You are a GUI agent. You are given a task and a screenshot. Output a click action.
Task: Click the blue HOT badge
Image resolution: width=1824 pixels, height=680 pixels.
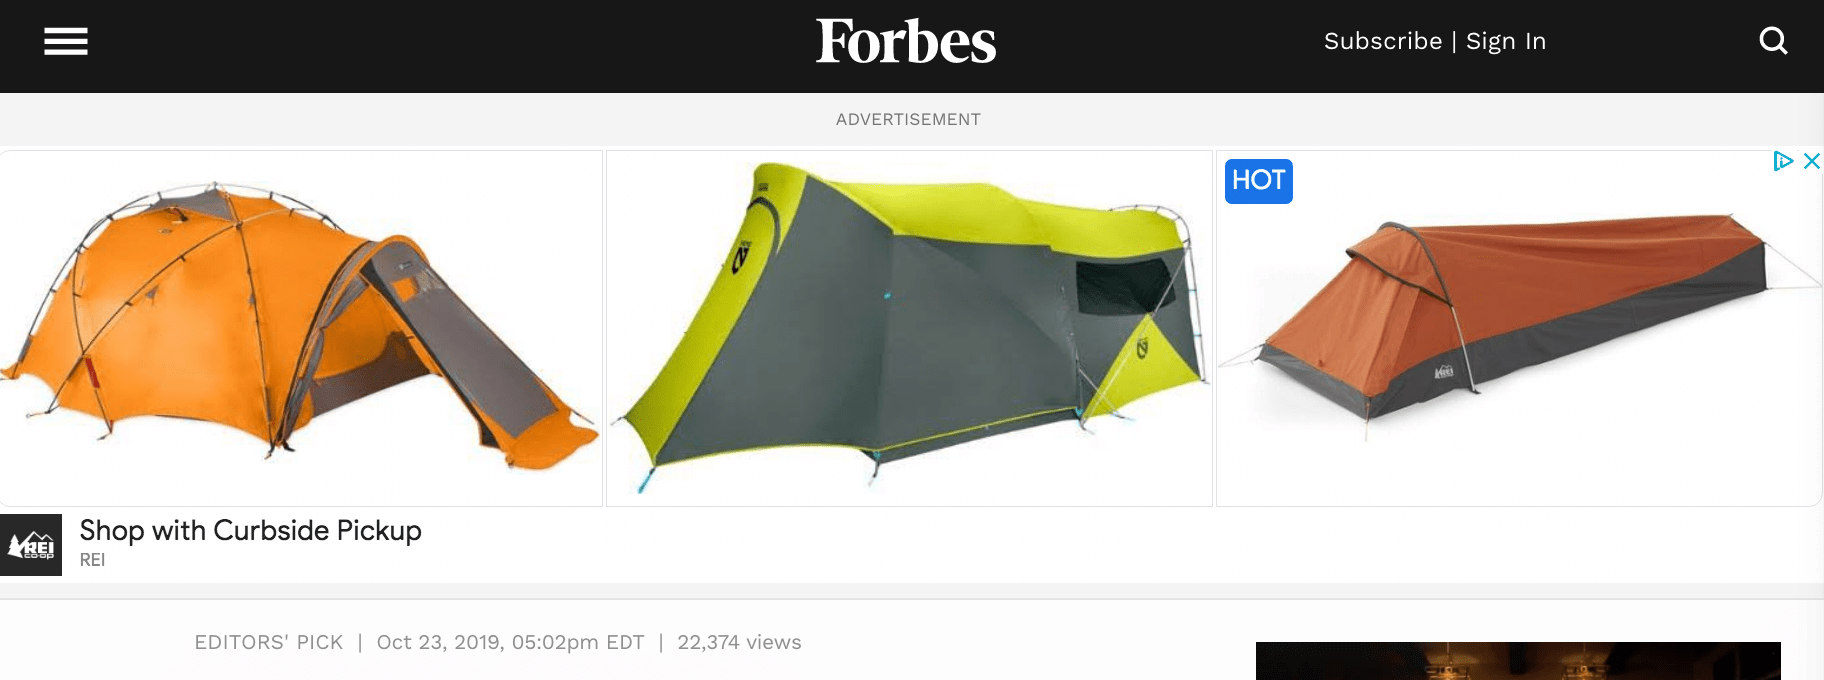(1259, 181)
